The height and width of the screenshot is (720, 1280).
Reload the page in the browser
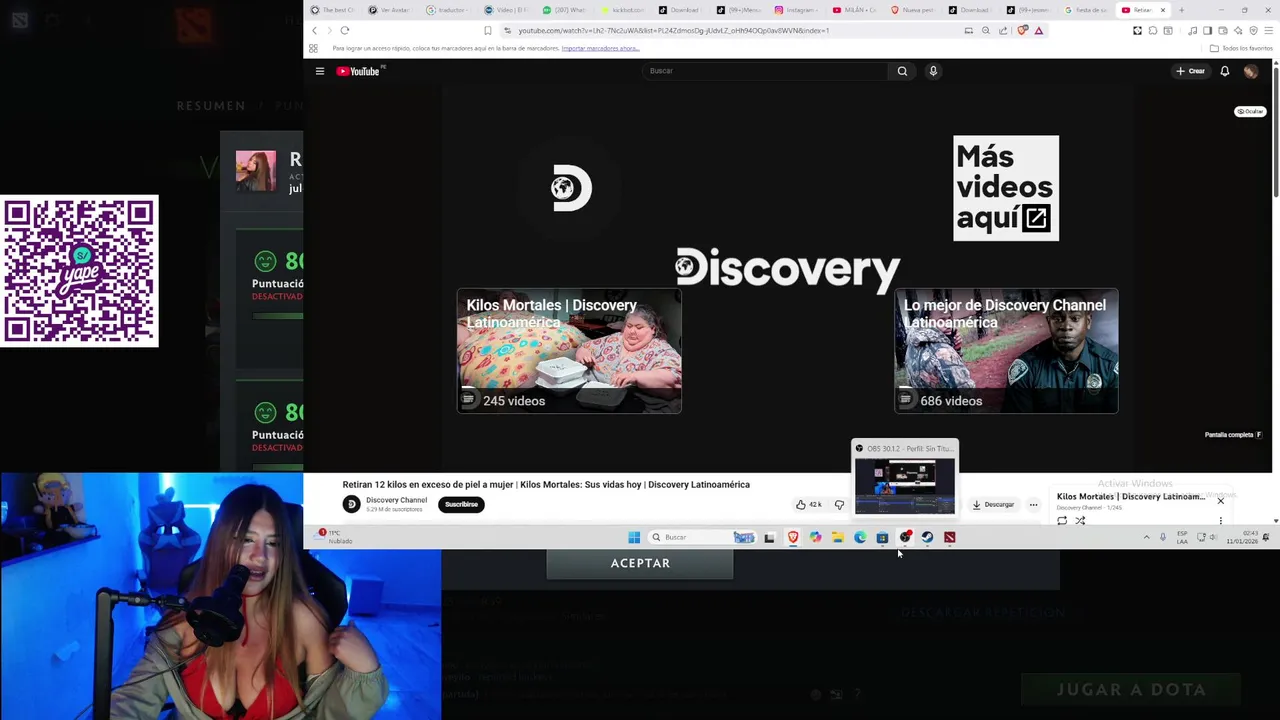pyautogui.click(x=344, y=30)
